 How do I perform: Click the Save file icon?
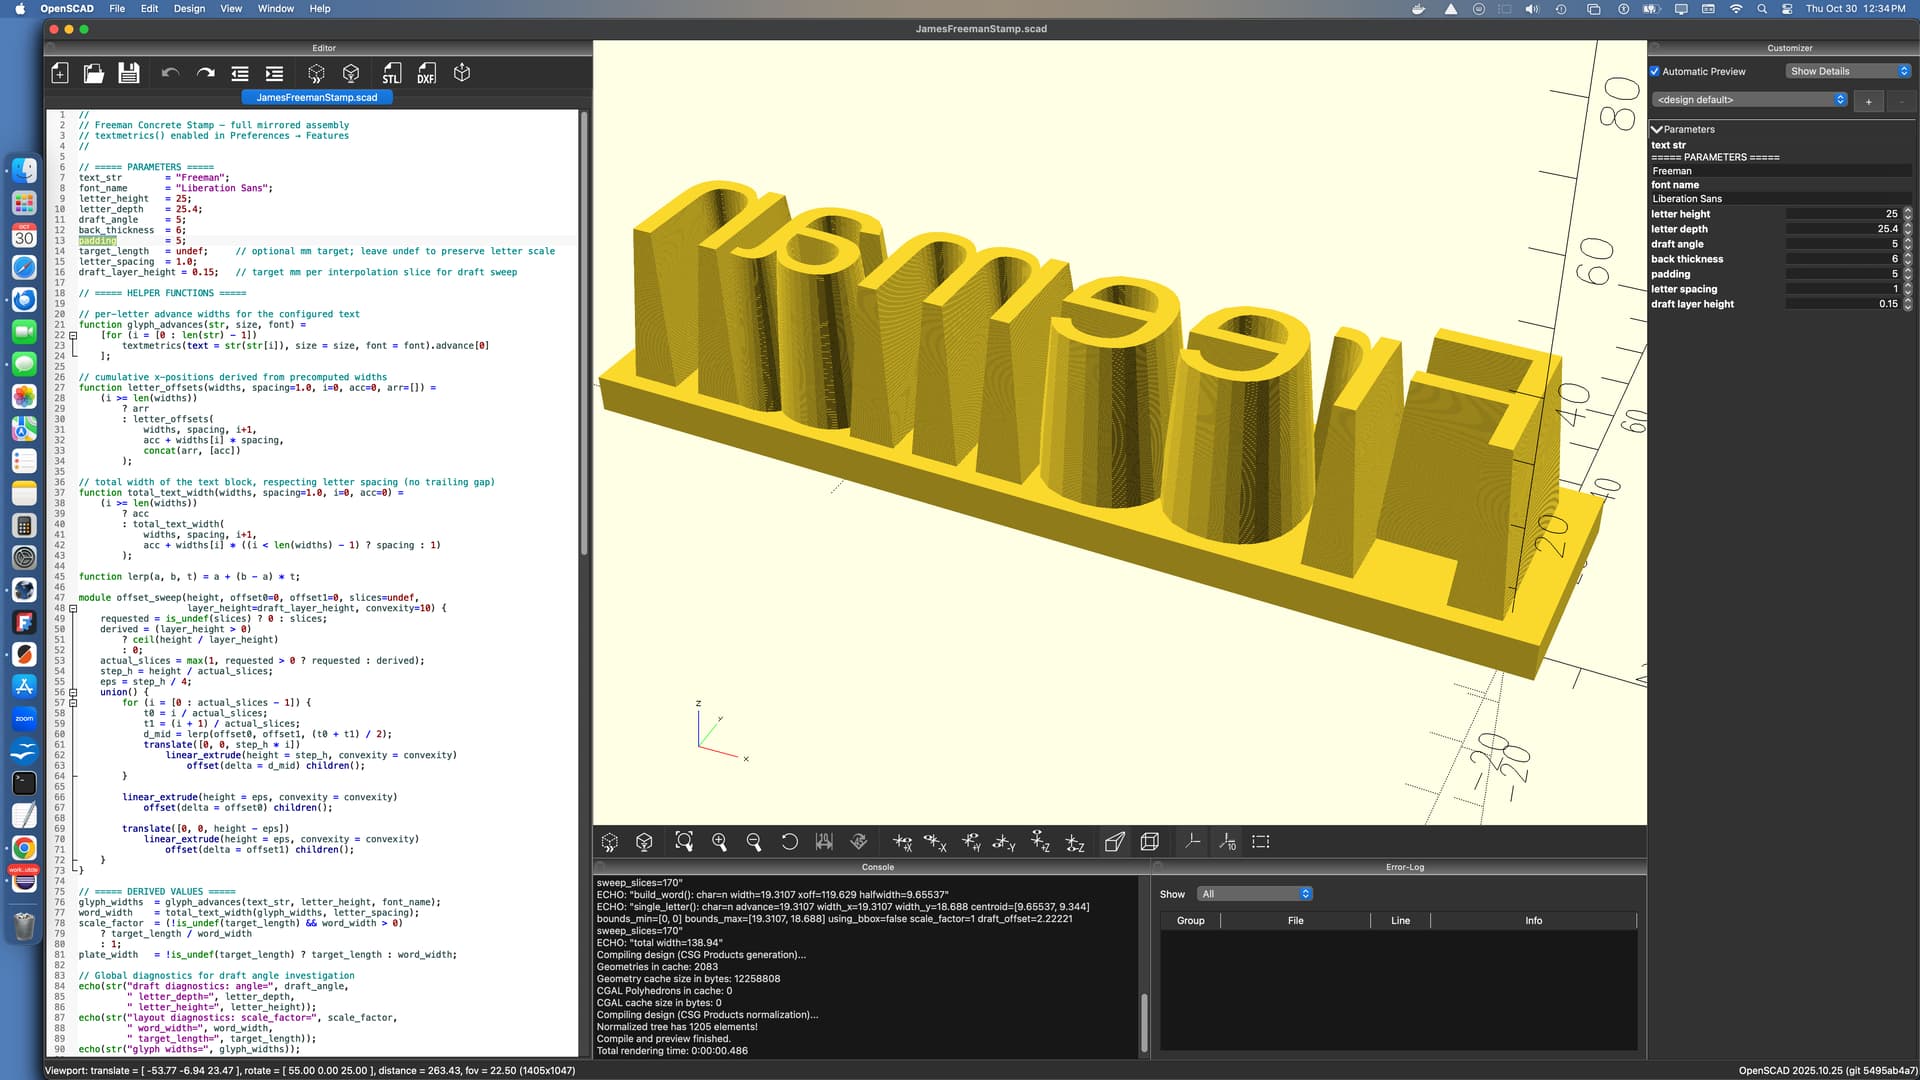[x=128, y=73]
